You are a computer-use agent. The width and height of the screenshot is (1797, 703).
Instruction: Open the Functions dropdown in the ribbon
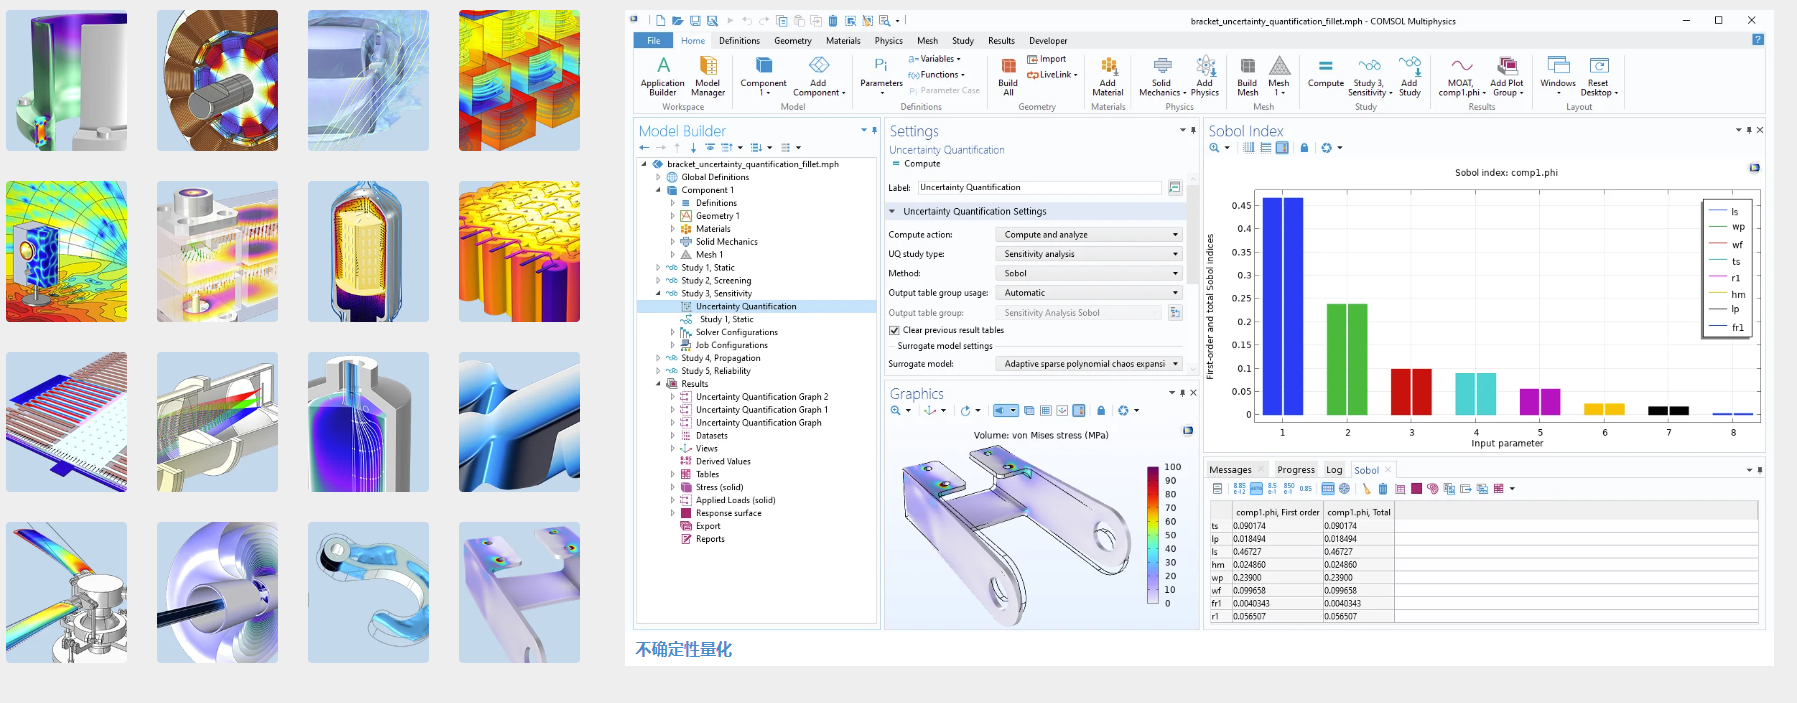[x=937, y=75]
